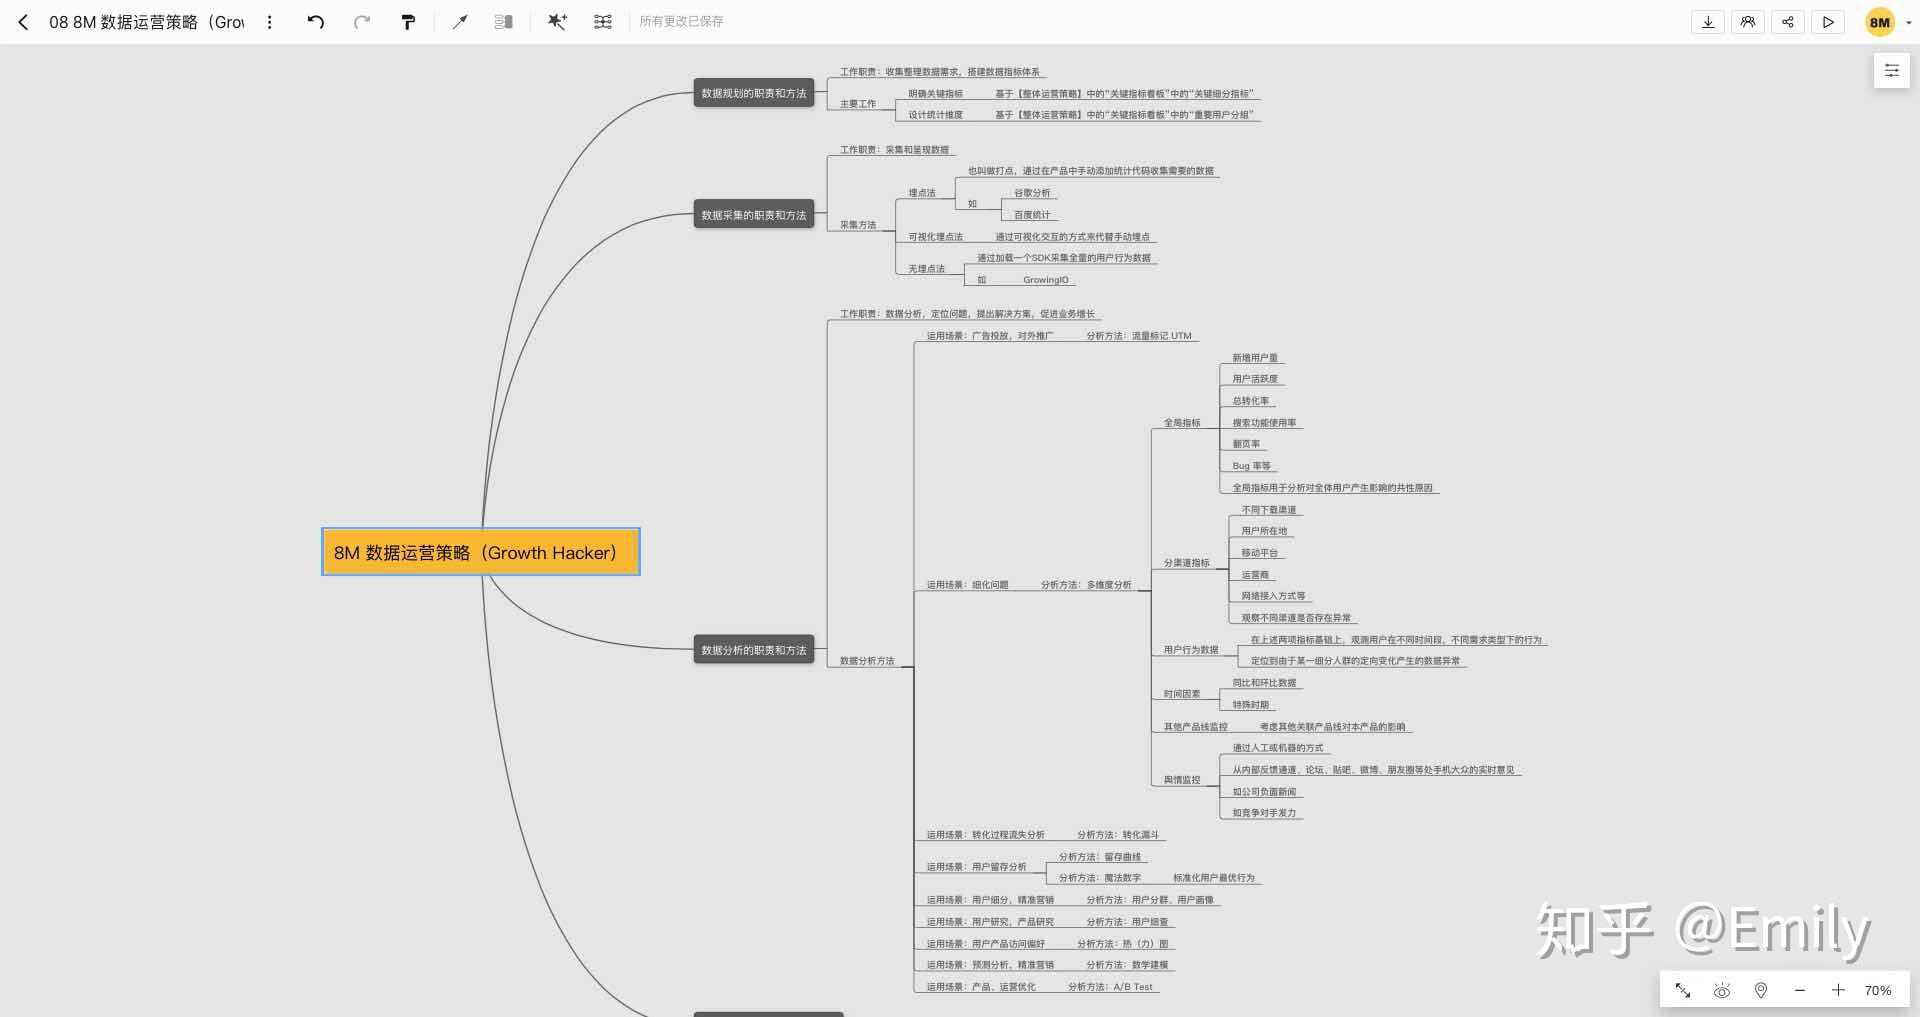Zoom in with plus button
This screenshot has height=1017, width=1920.
click(1838, 991)
